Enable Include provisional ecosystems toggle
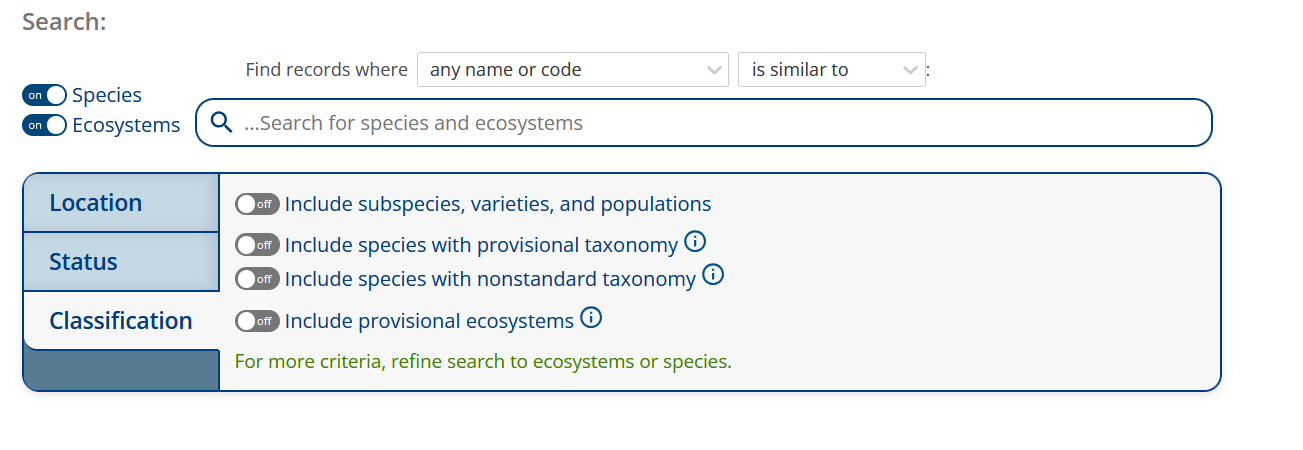The height and width of the screenshot is (450, 1303). [257, 321]
